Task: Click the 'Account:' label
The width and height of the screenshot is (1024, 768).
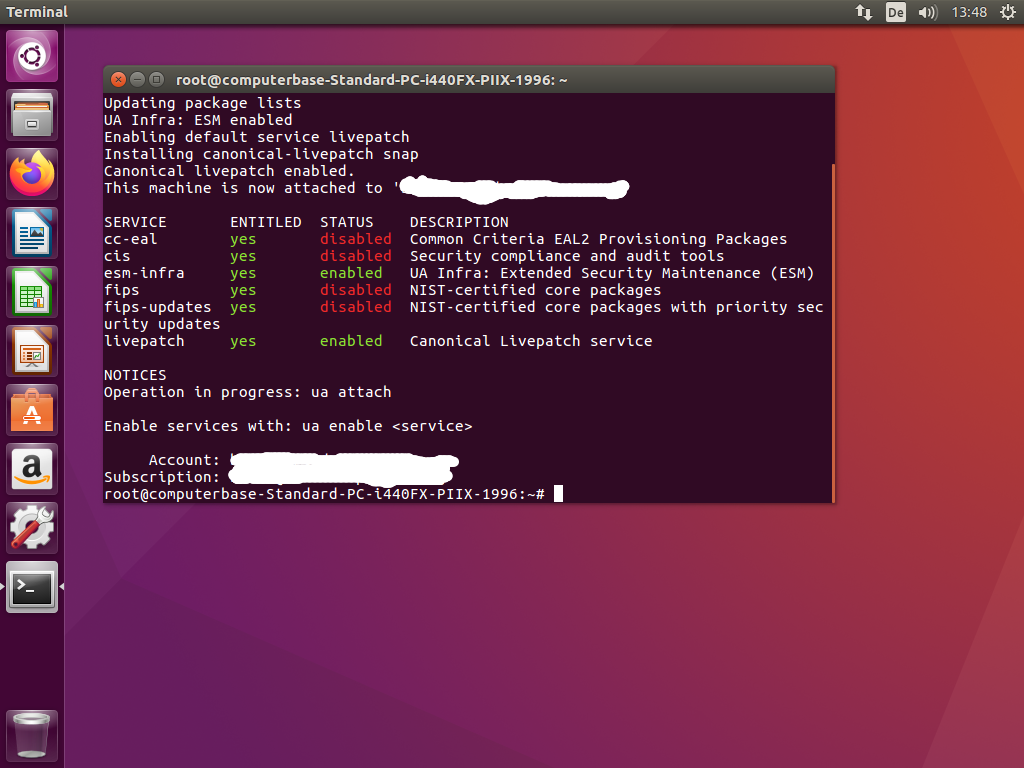Action: click(x=184, y=460)
